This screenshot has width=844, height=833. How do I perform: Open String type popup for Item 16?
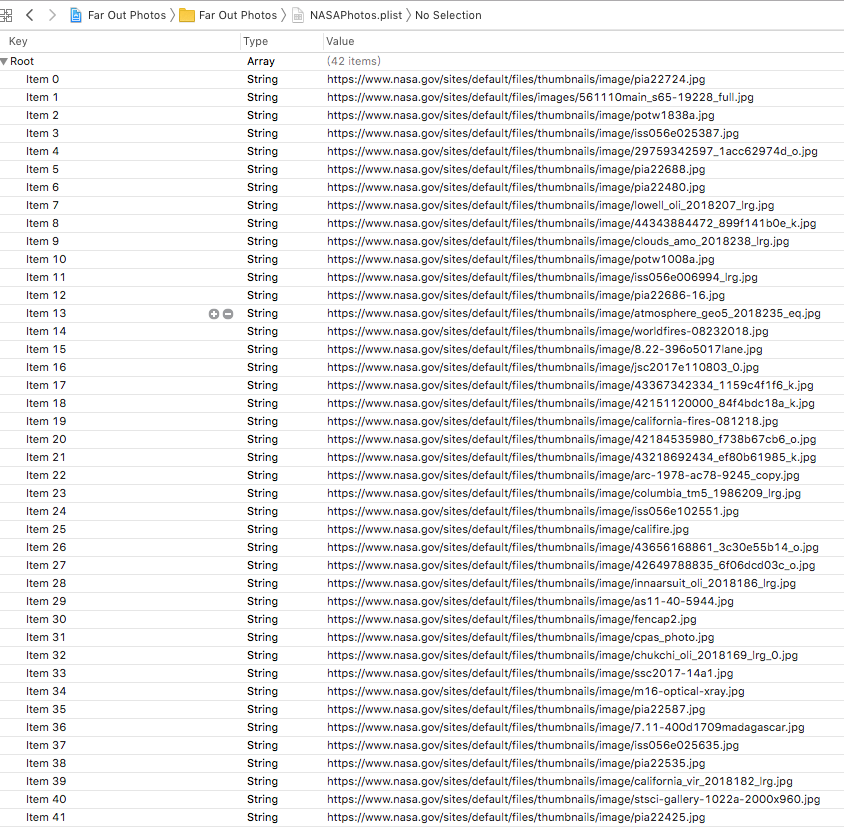[263, 368]
